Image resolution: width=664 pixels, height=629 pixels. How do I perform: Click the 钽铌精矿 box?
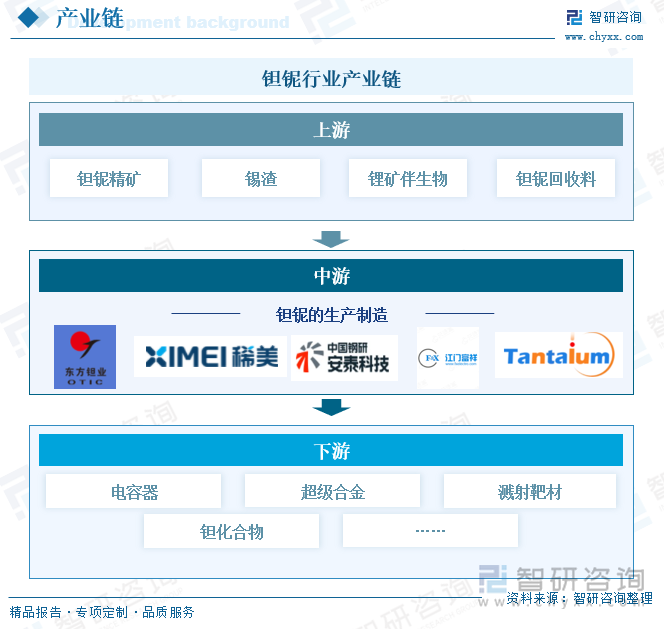click(x=109, y=178)
